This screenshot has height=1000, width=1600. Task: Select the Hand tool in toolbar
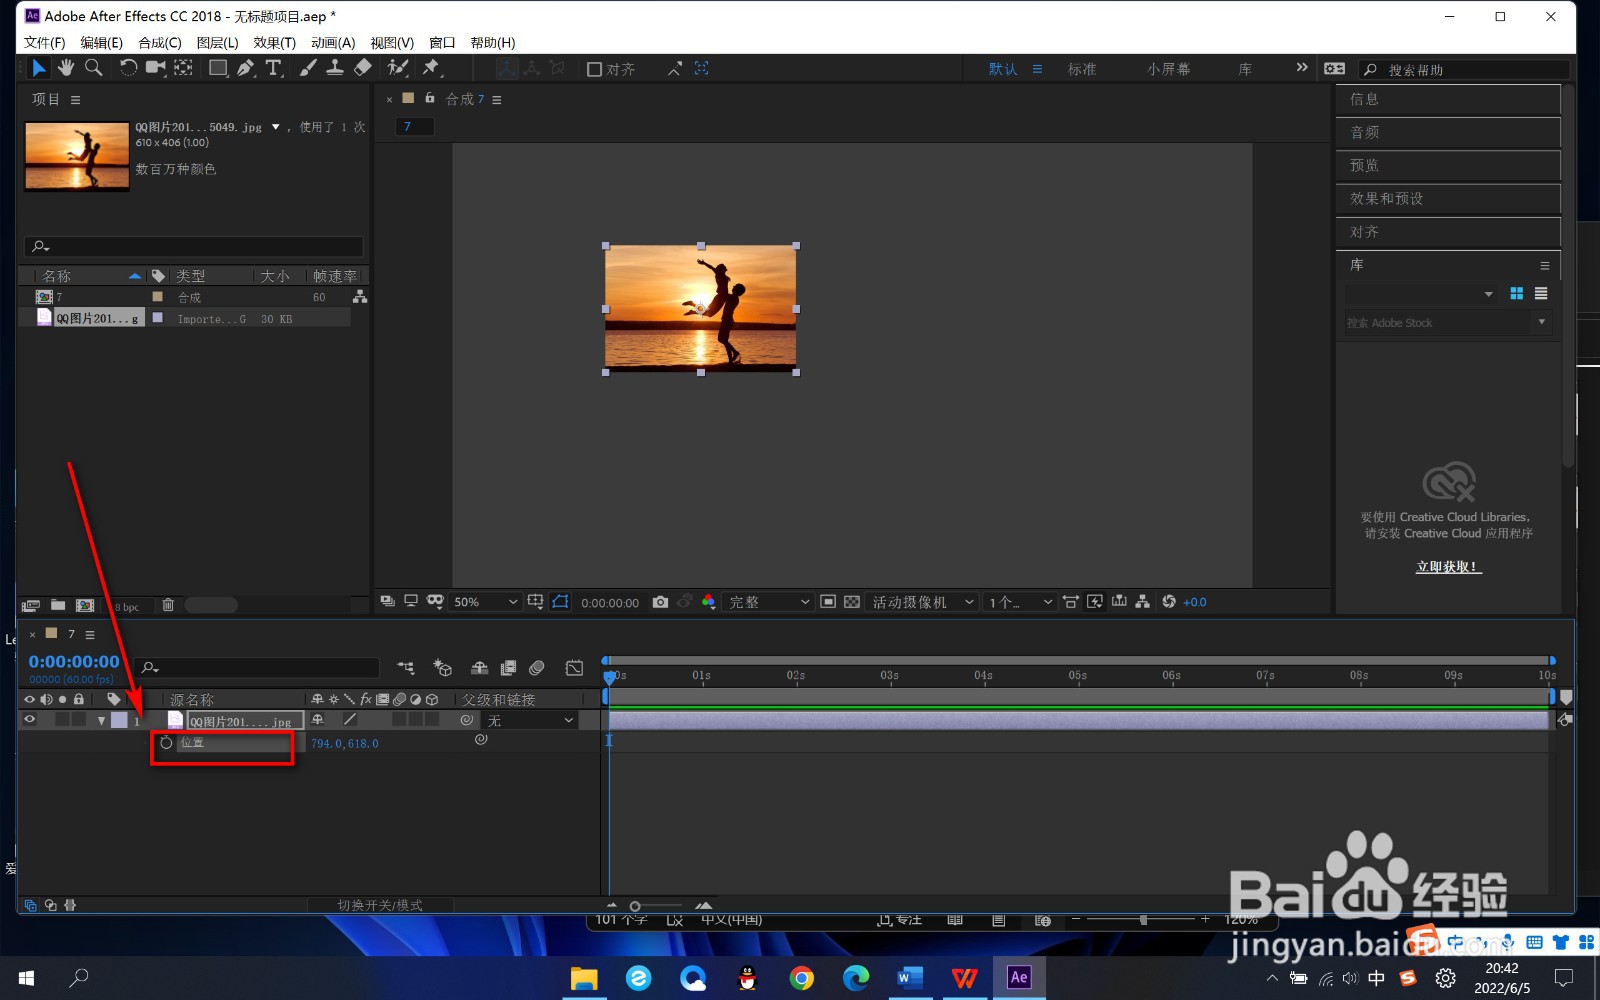[x=66, y=68]
